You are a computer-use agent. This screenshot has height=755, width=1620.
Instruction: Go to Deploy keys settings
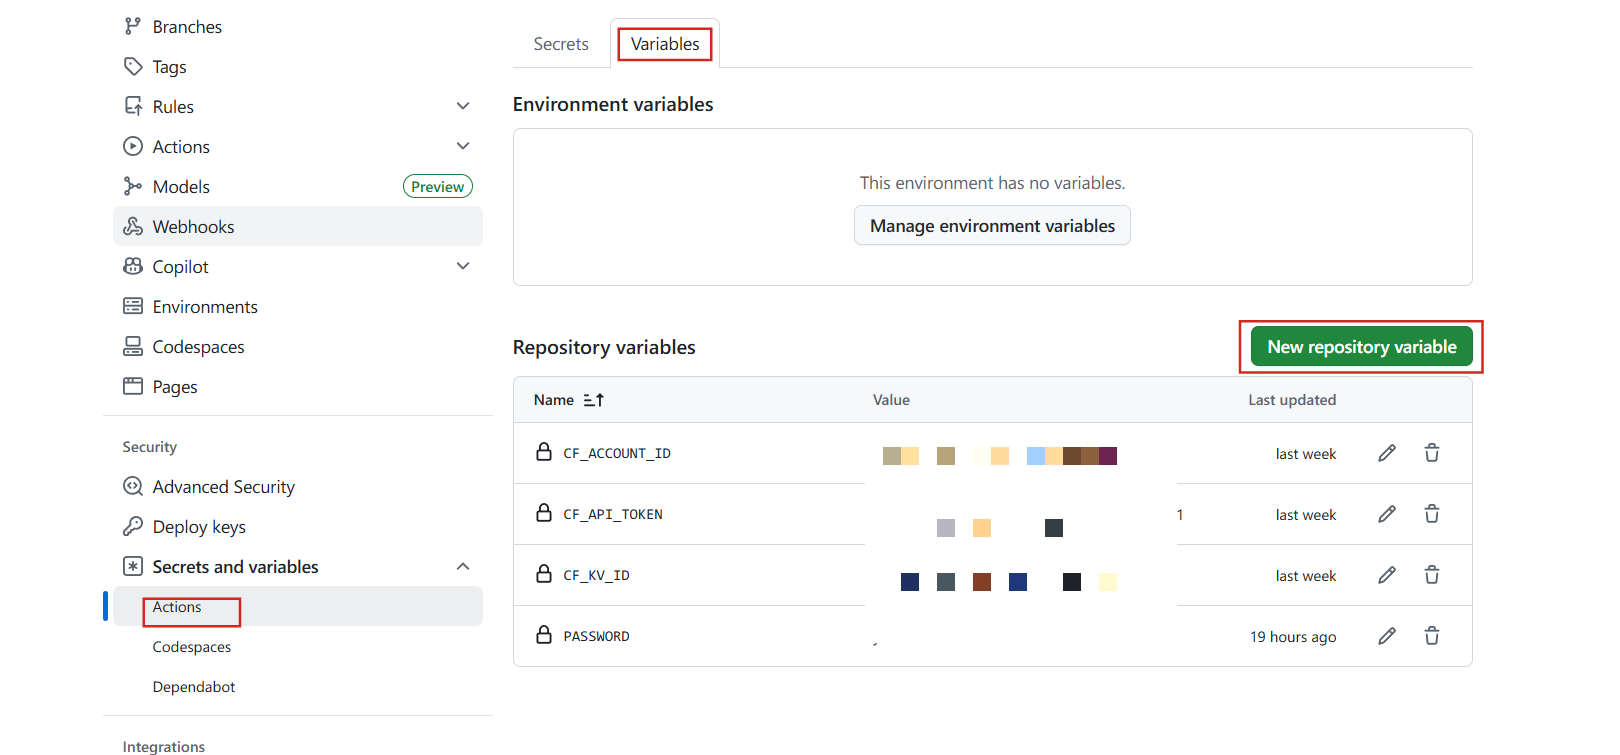199,527
